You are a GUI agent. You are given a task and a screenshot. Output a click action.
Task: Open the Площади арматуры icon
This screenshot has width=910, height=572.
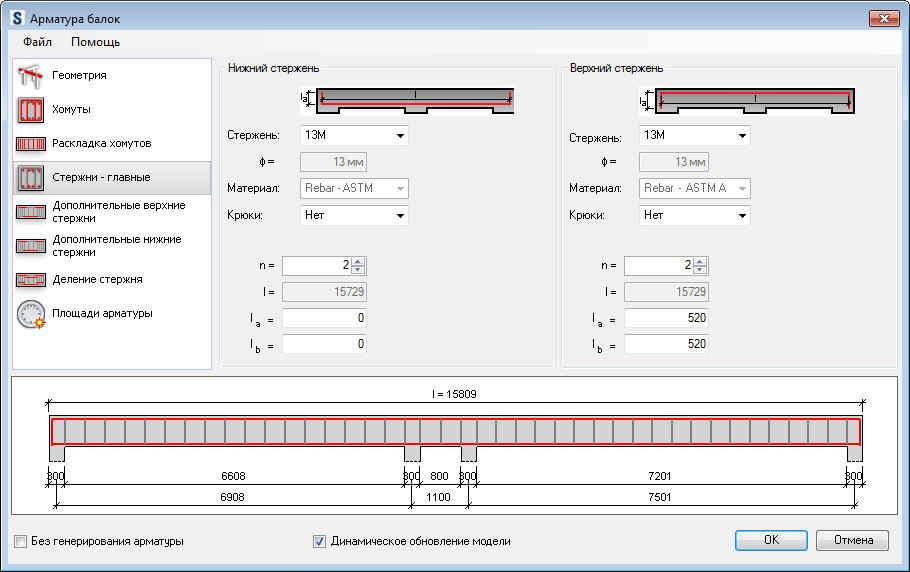pos(31,314)
